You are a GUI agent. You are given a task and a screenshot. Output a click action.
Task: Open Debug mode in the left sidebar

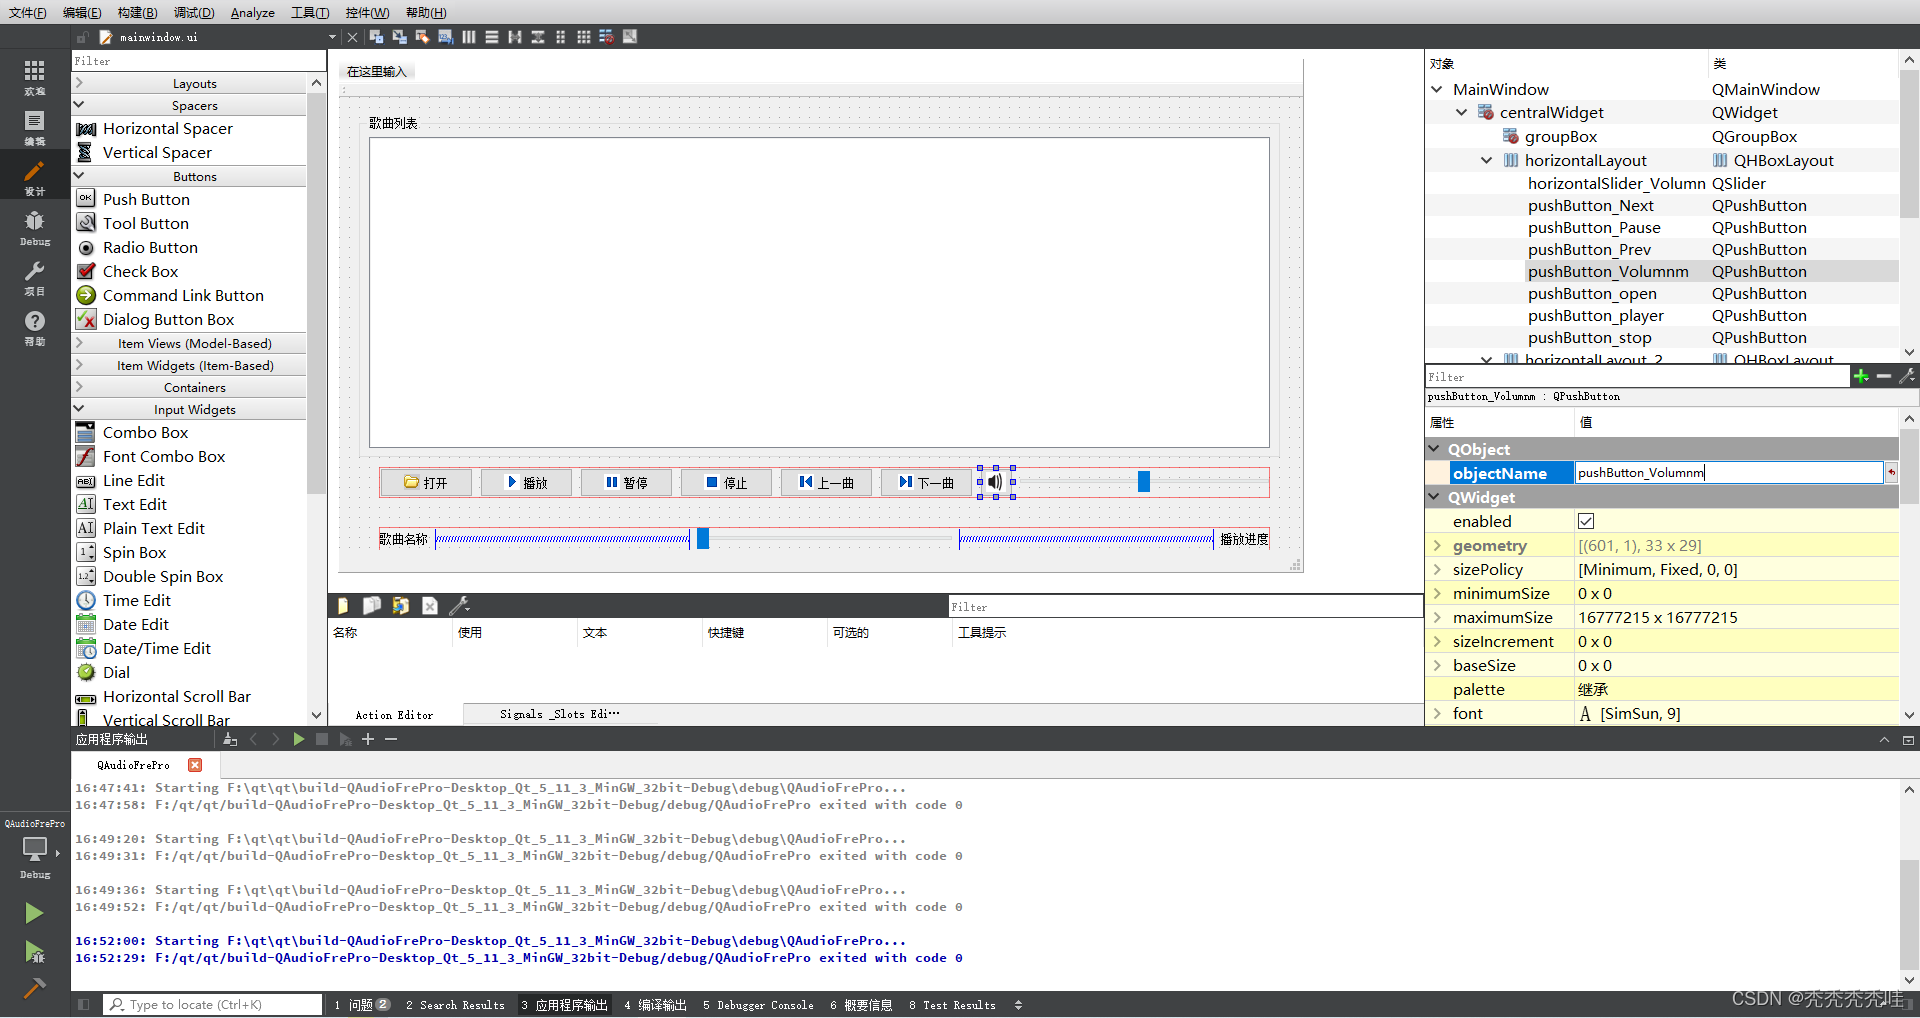(x=34, y=227)
